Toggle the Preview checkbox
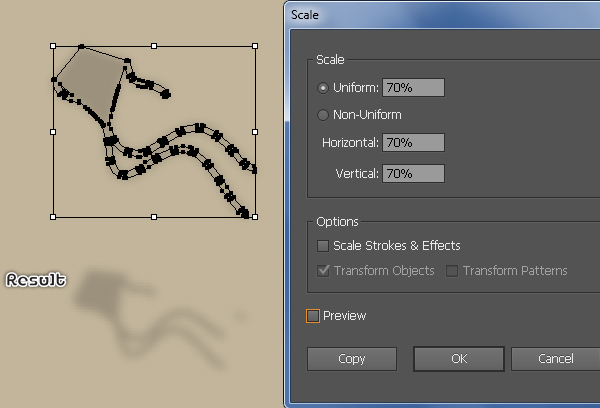Viewport: 600px width, 408px height. [x=313, y=316]
